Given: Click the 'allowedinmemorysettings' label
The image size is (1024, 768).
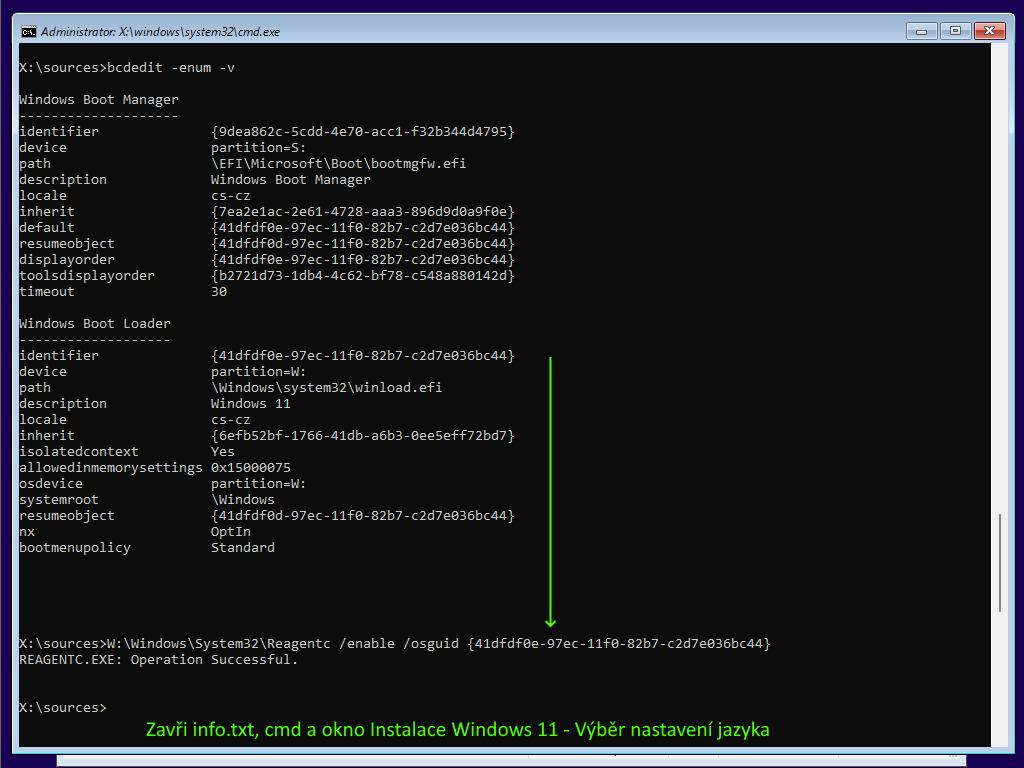Looking at the screenshot, I should click(x=111, y=468).
